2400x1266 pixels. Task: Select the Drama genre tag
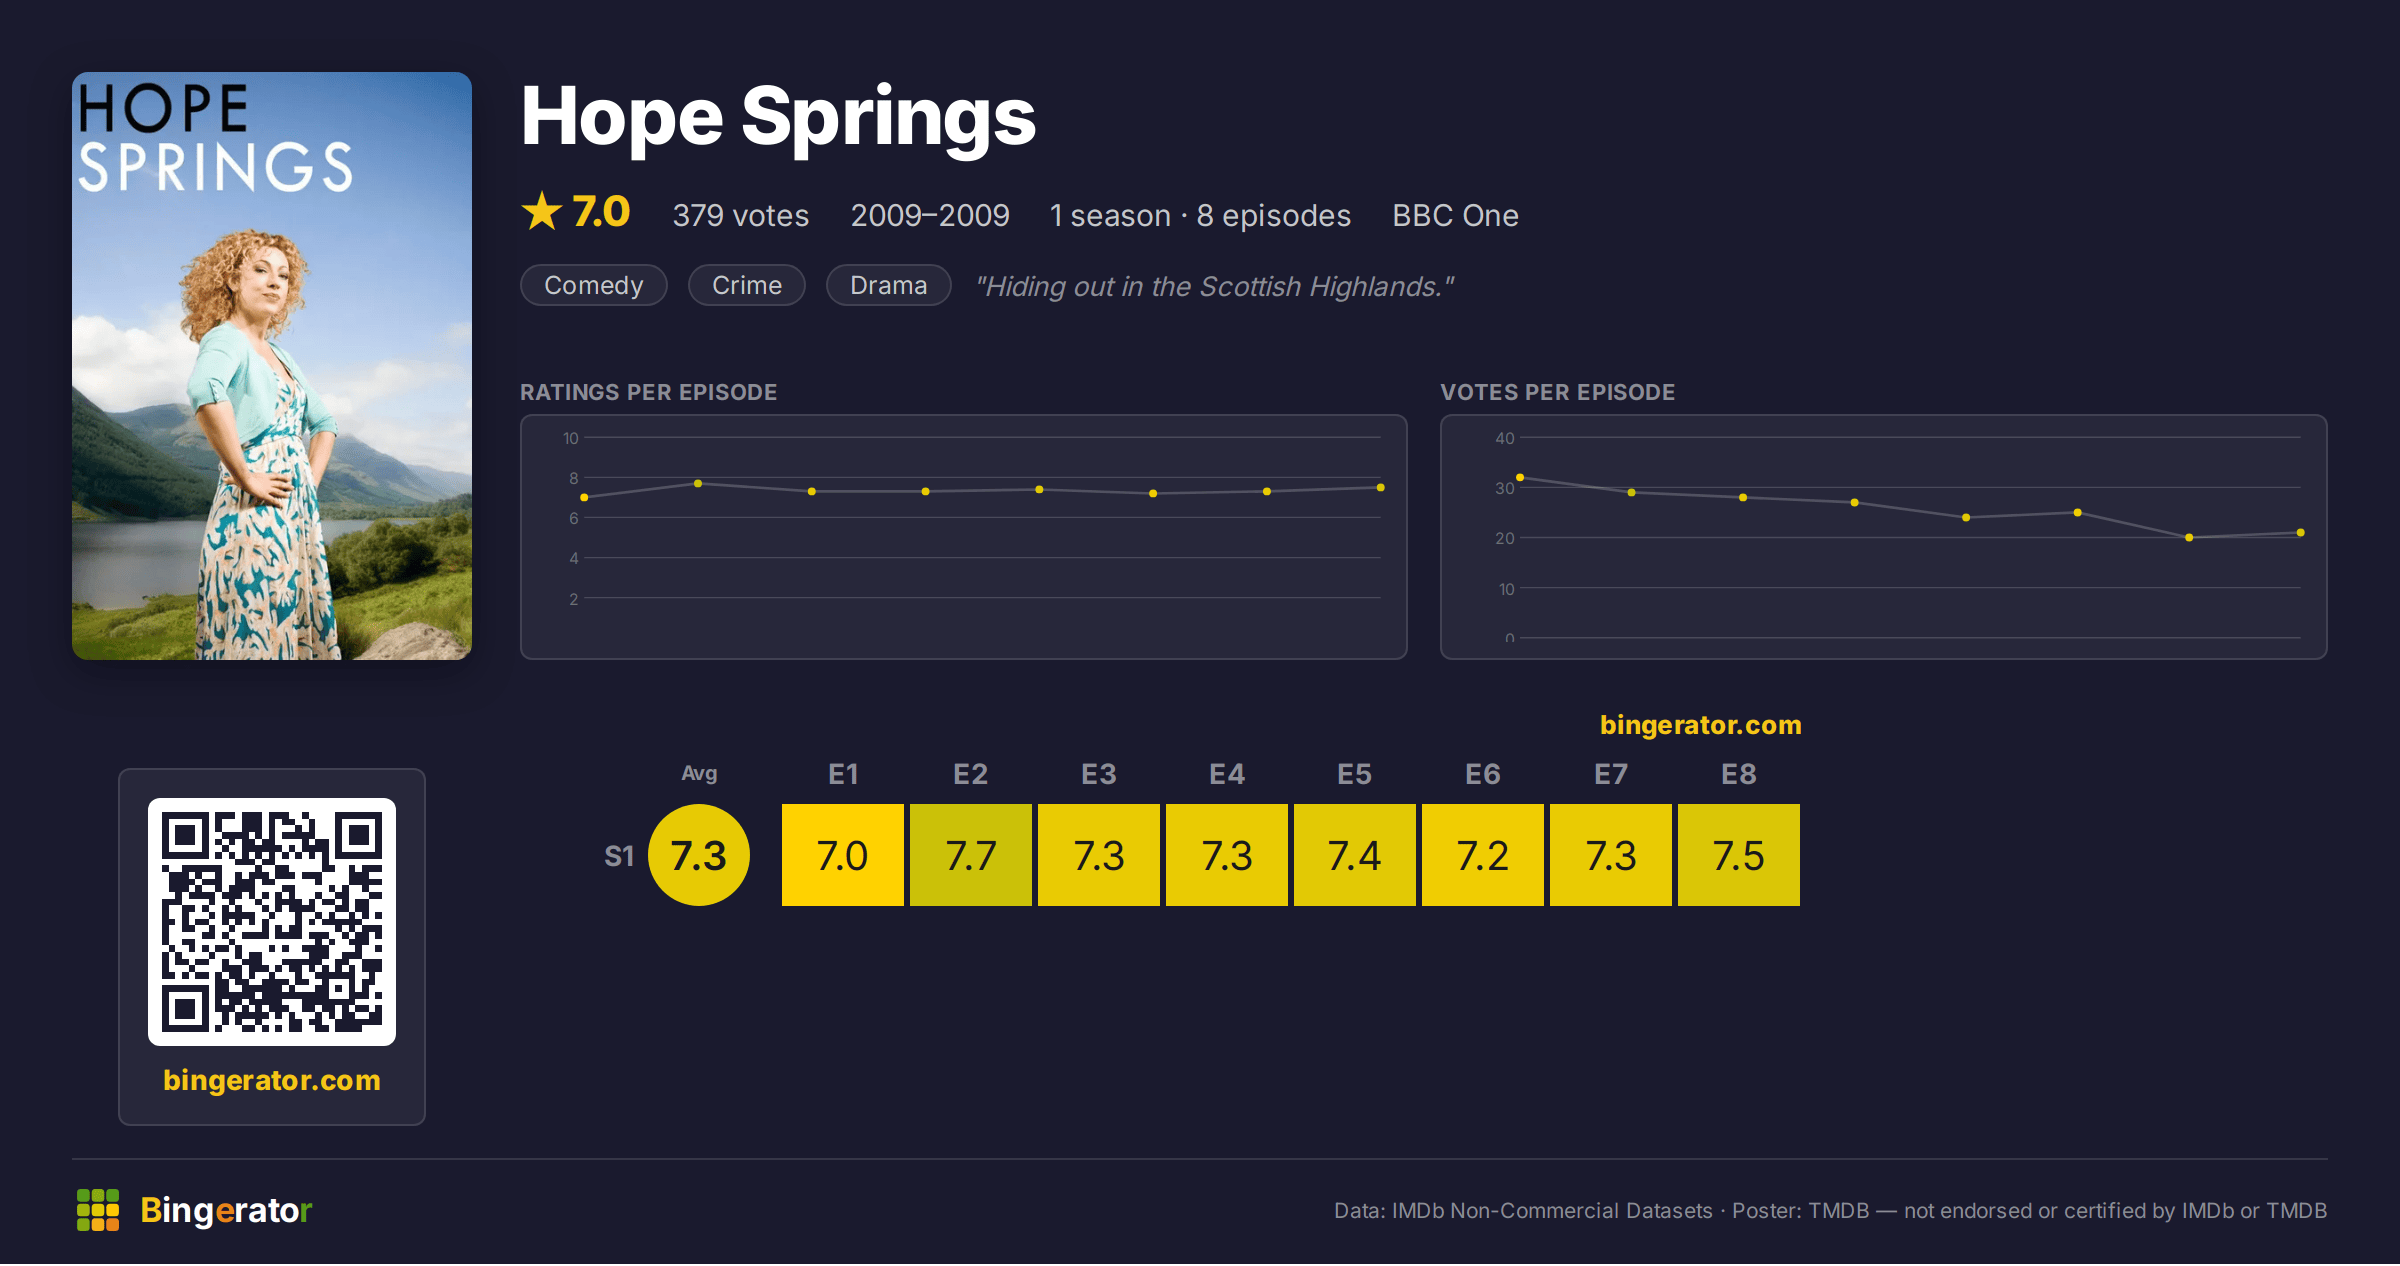point(889,286)
